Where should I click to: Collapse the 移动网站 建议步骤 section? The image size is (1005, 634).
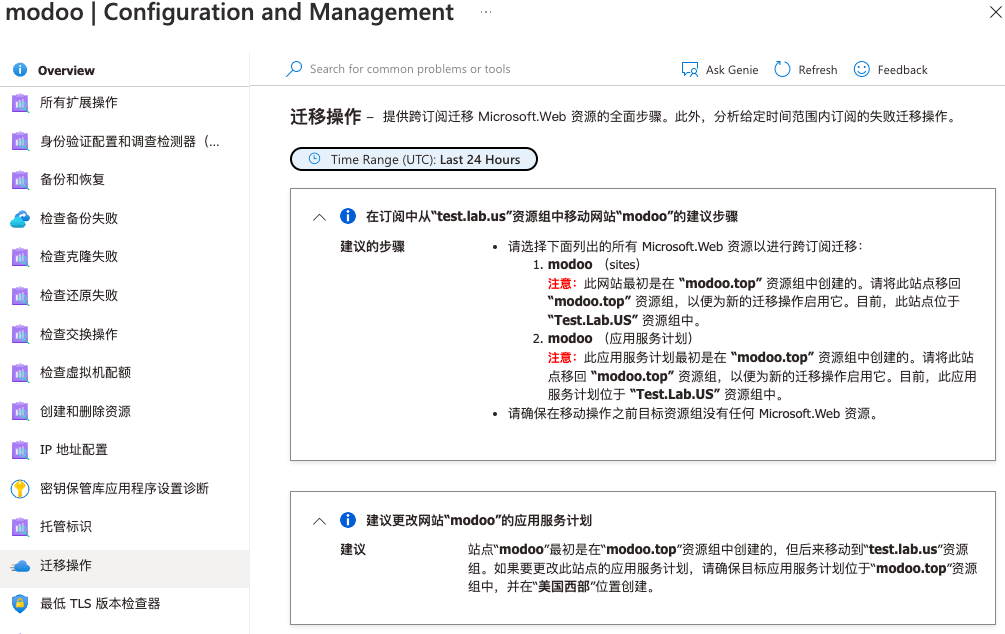(x=319, y=217)
